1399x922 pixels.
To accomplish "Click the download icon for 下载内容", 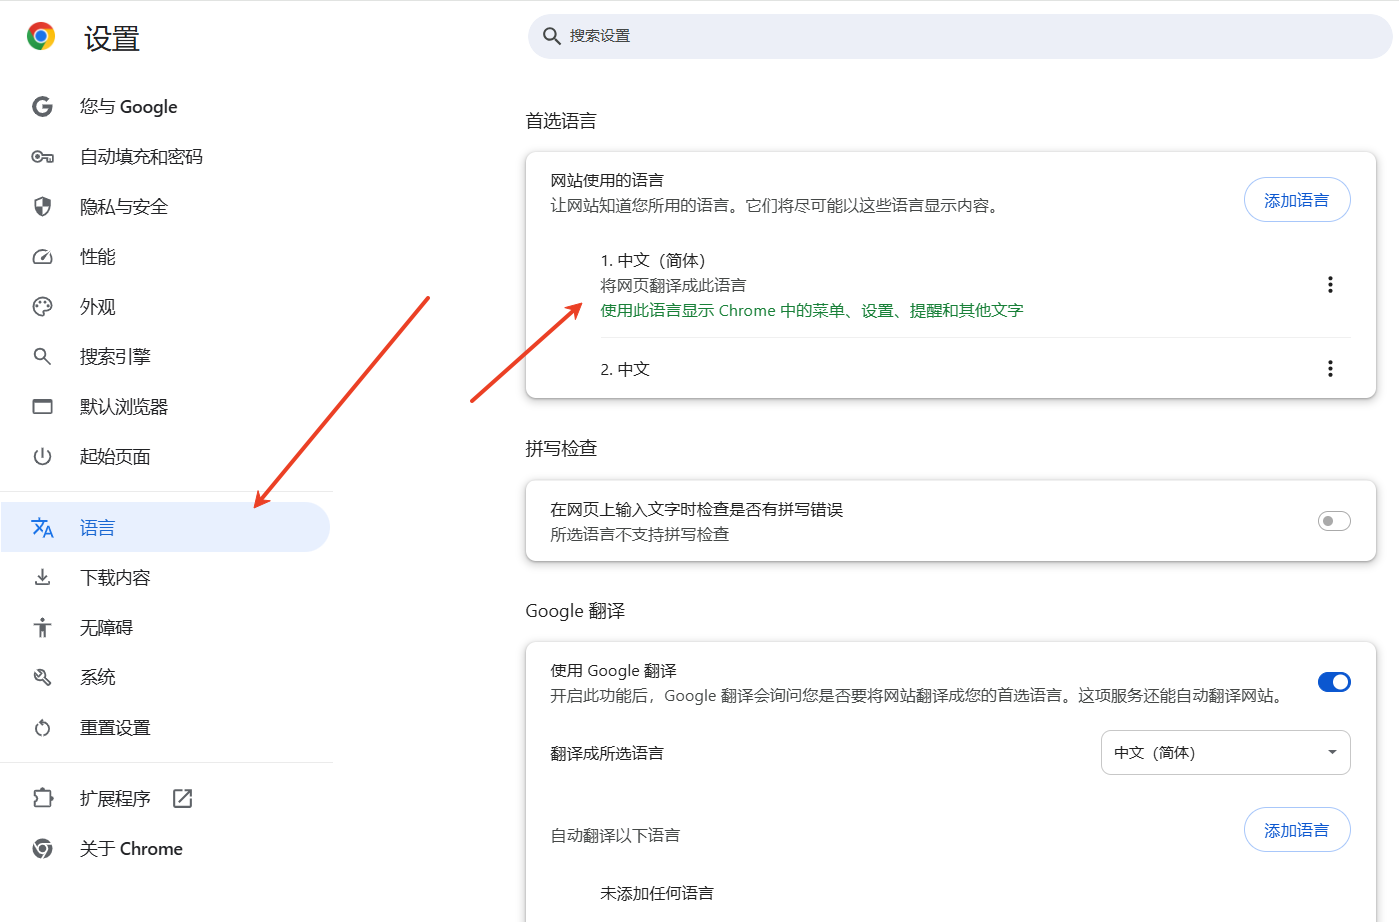I will pos(42,577).
